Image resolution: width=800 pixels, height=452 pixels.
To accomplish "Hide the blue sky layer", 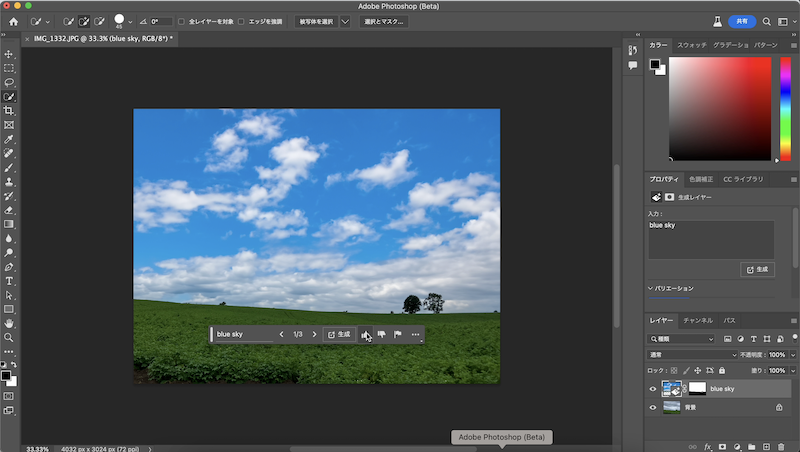I will (653, 389).
